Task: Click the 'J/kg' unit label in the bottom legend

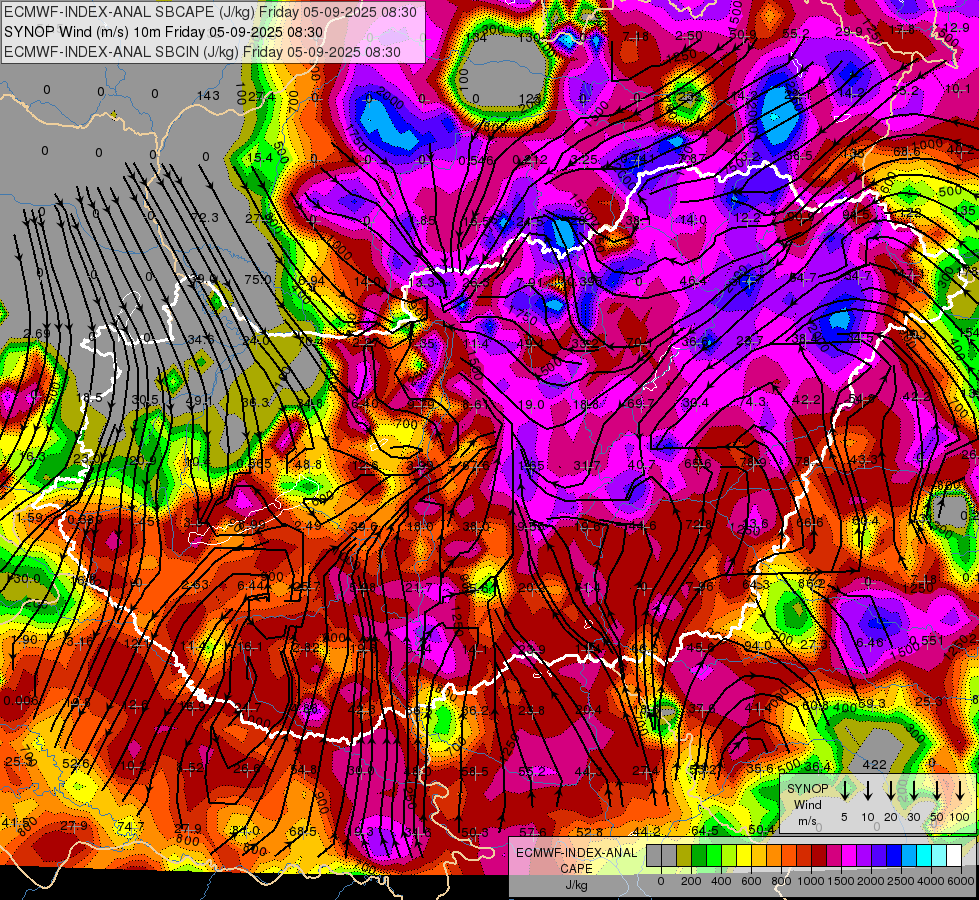Action: 576,885
